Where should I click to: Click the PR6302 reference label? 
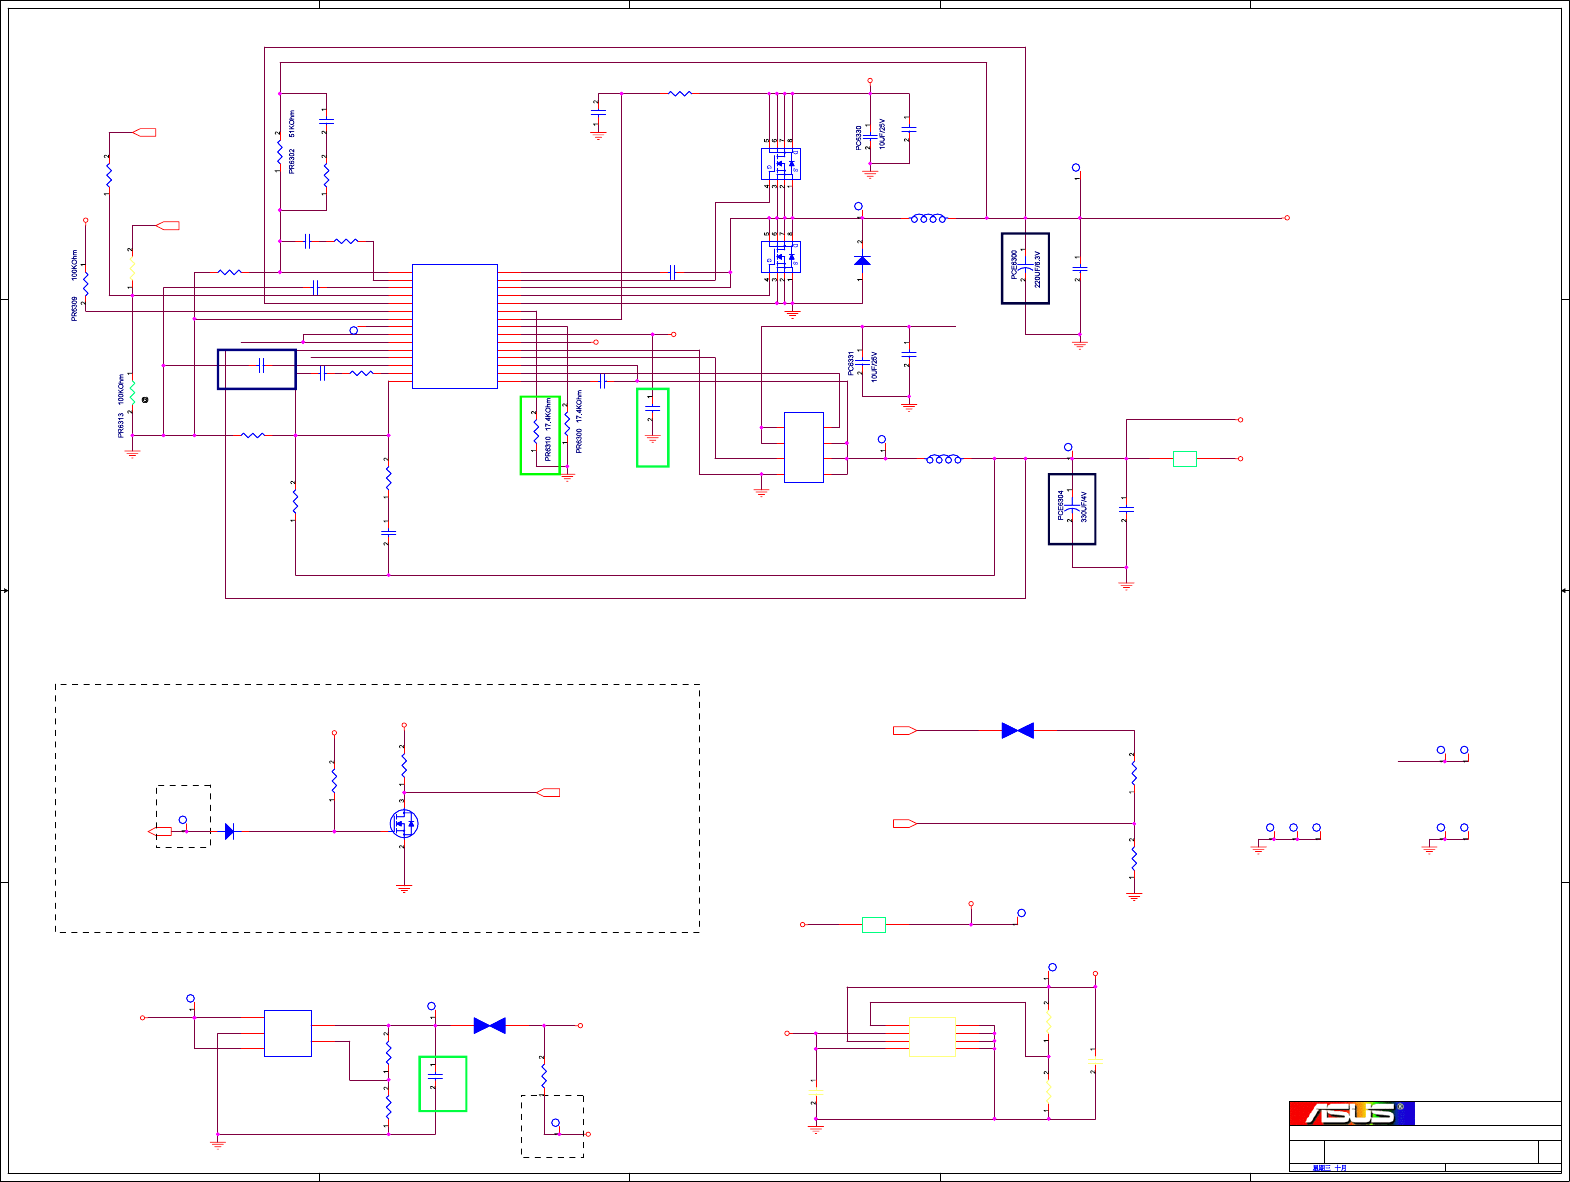pyautogui.click(x=292, y=162)
